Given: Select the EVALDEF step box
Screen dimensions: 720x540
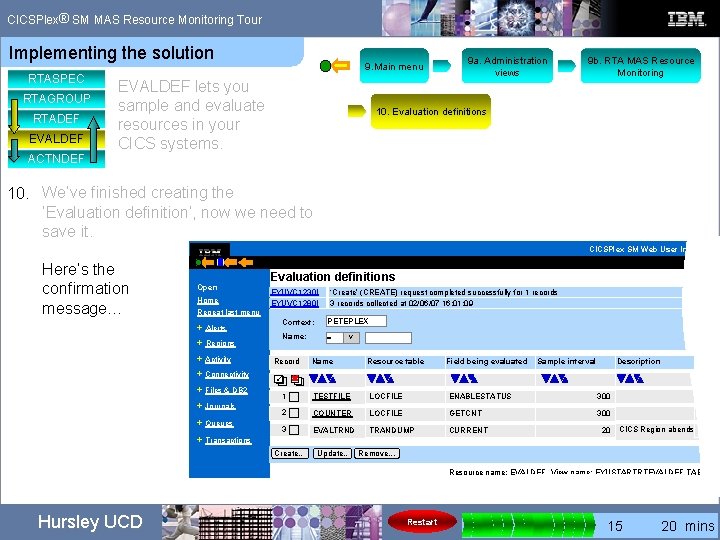Looking at the screenshot, I should click(56, 138).
